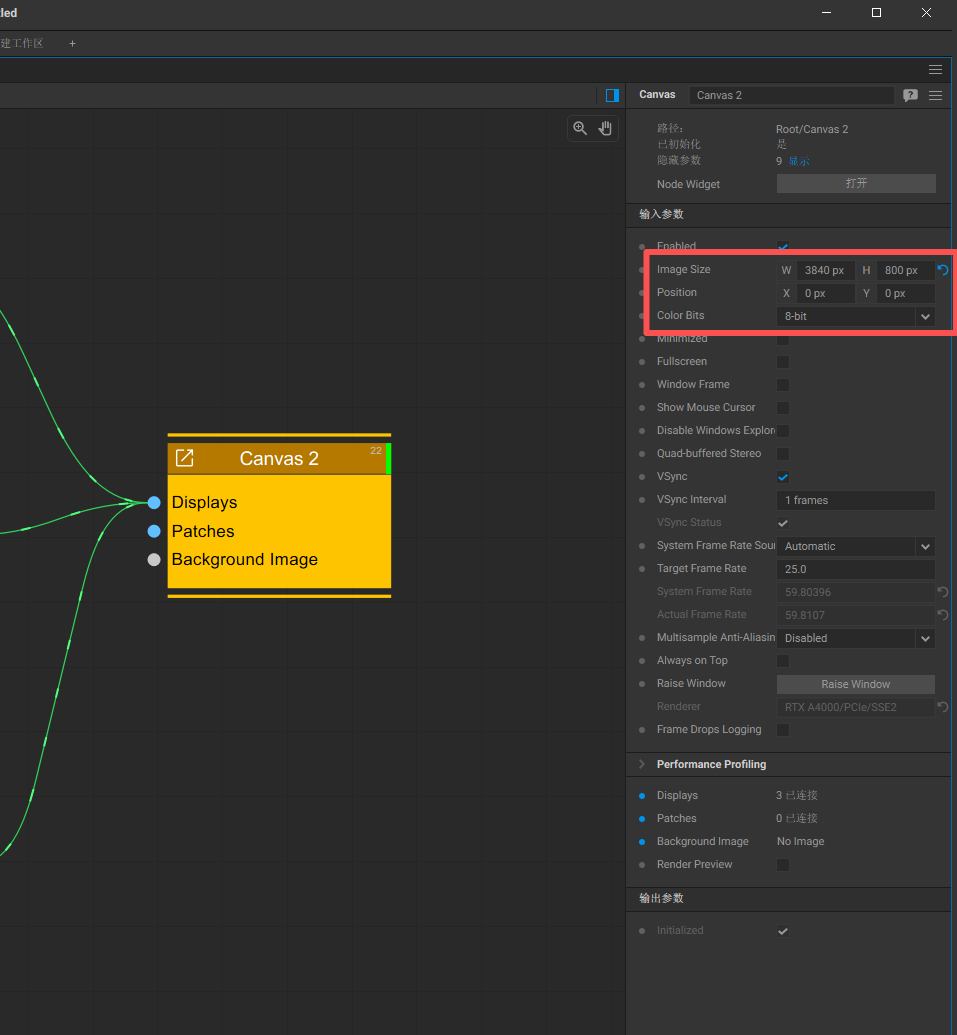Click the zoom magnifier icon in canvas
Viewport: 957px width, 1035px height.
point(580,128)
